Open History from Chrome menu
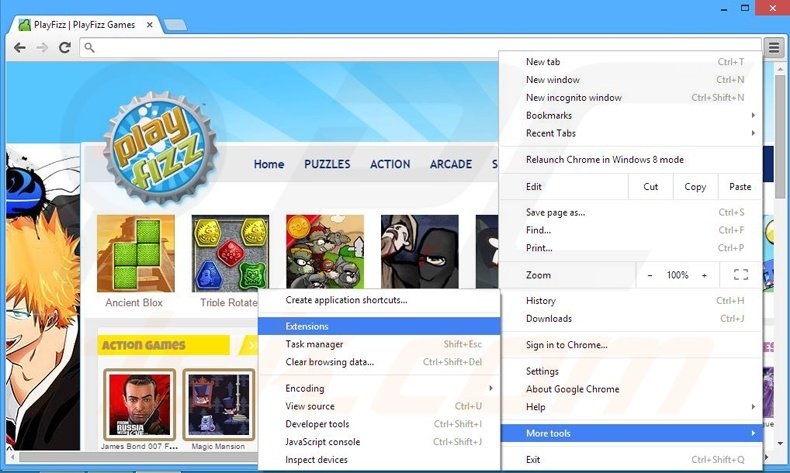Screen dimensions: 790x473 pos(631,301)
